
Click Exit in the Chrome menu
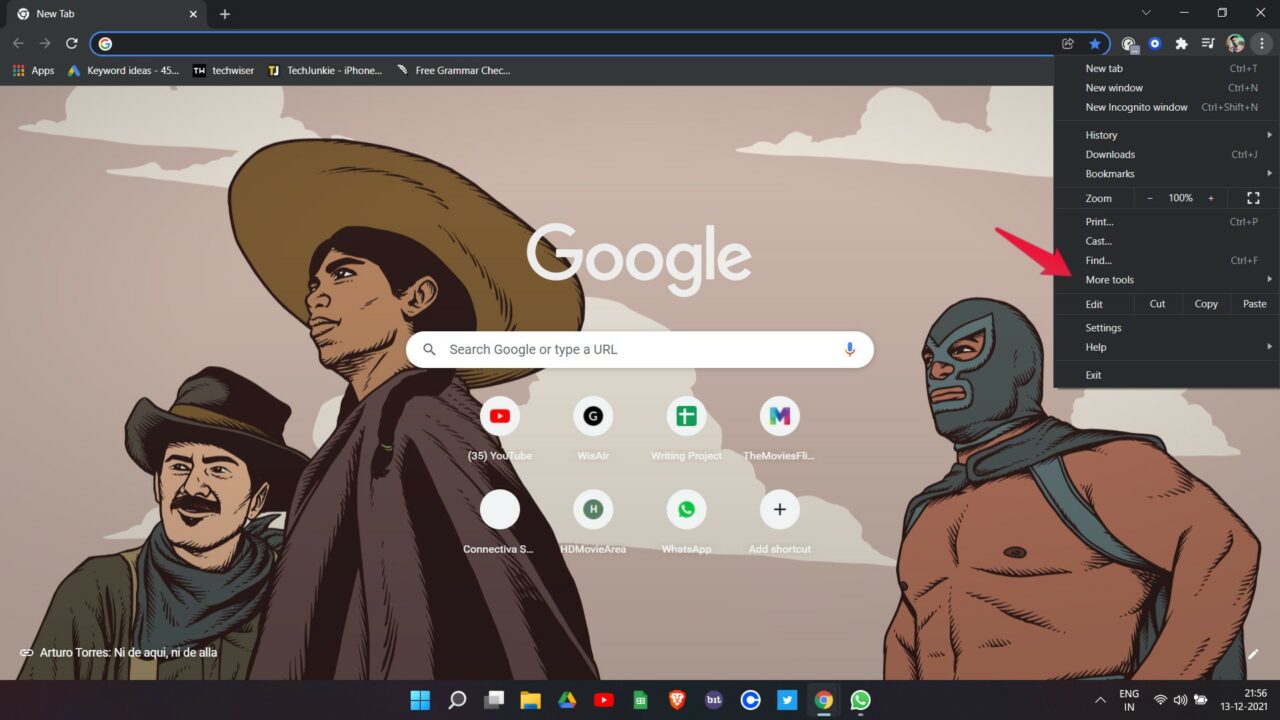click(x=1166, y=375)
